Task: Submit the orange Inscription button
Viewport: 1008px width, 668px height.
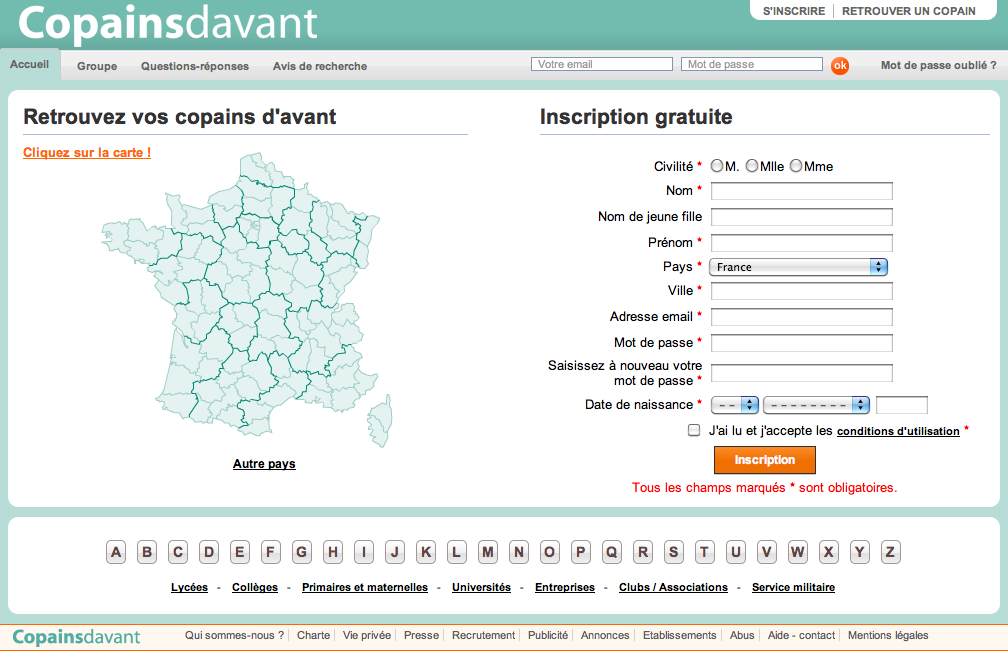Action: tap(765, 460)
